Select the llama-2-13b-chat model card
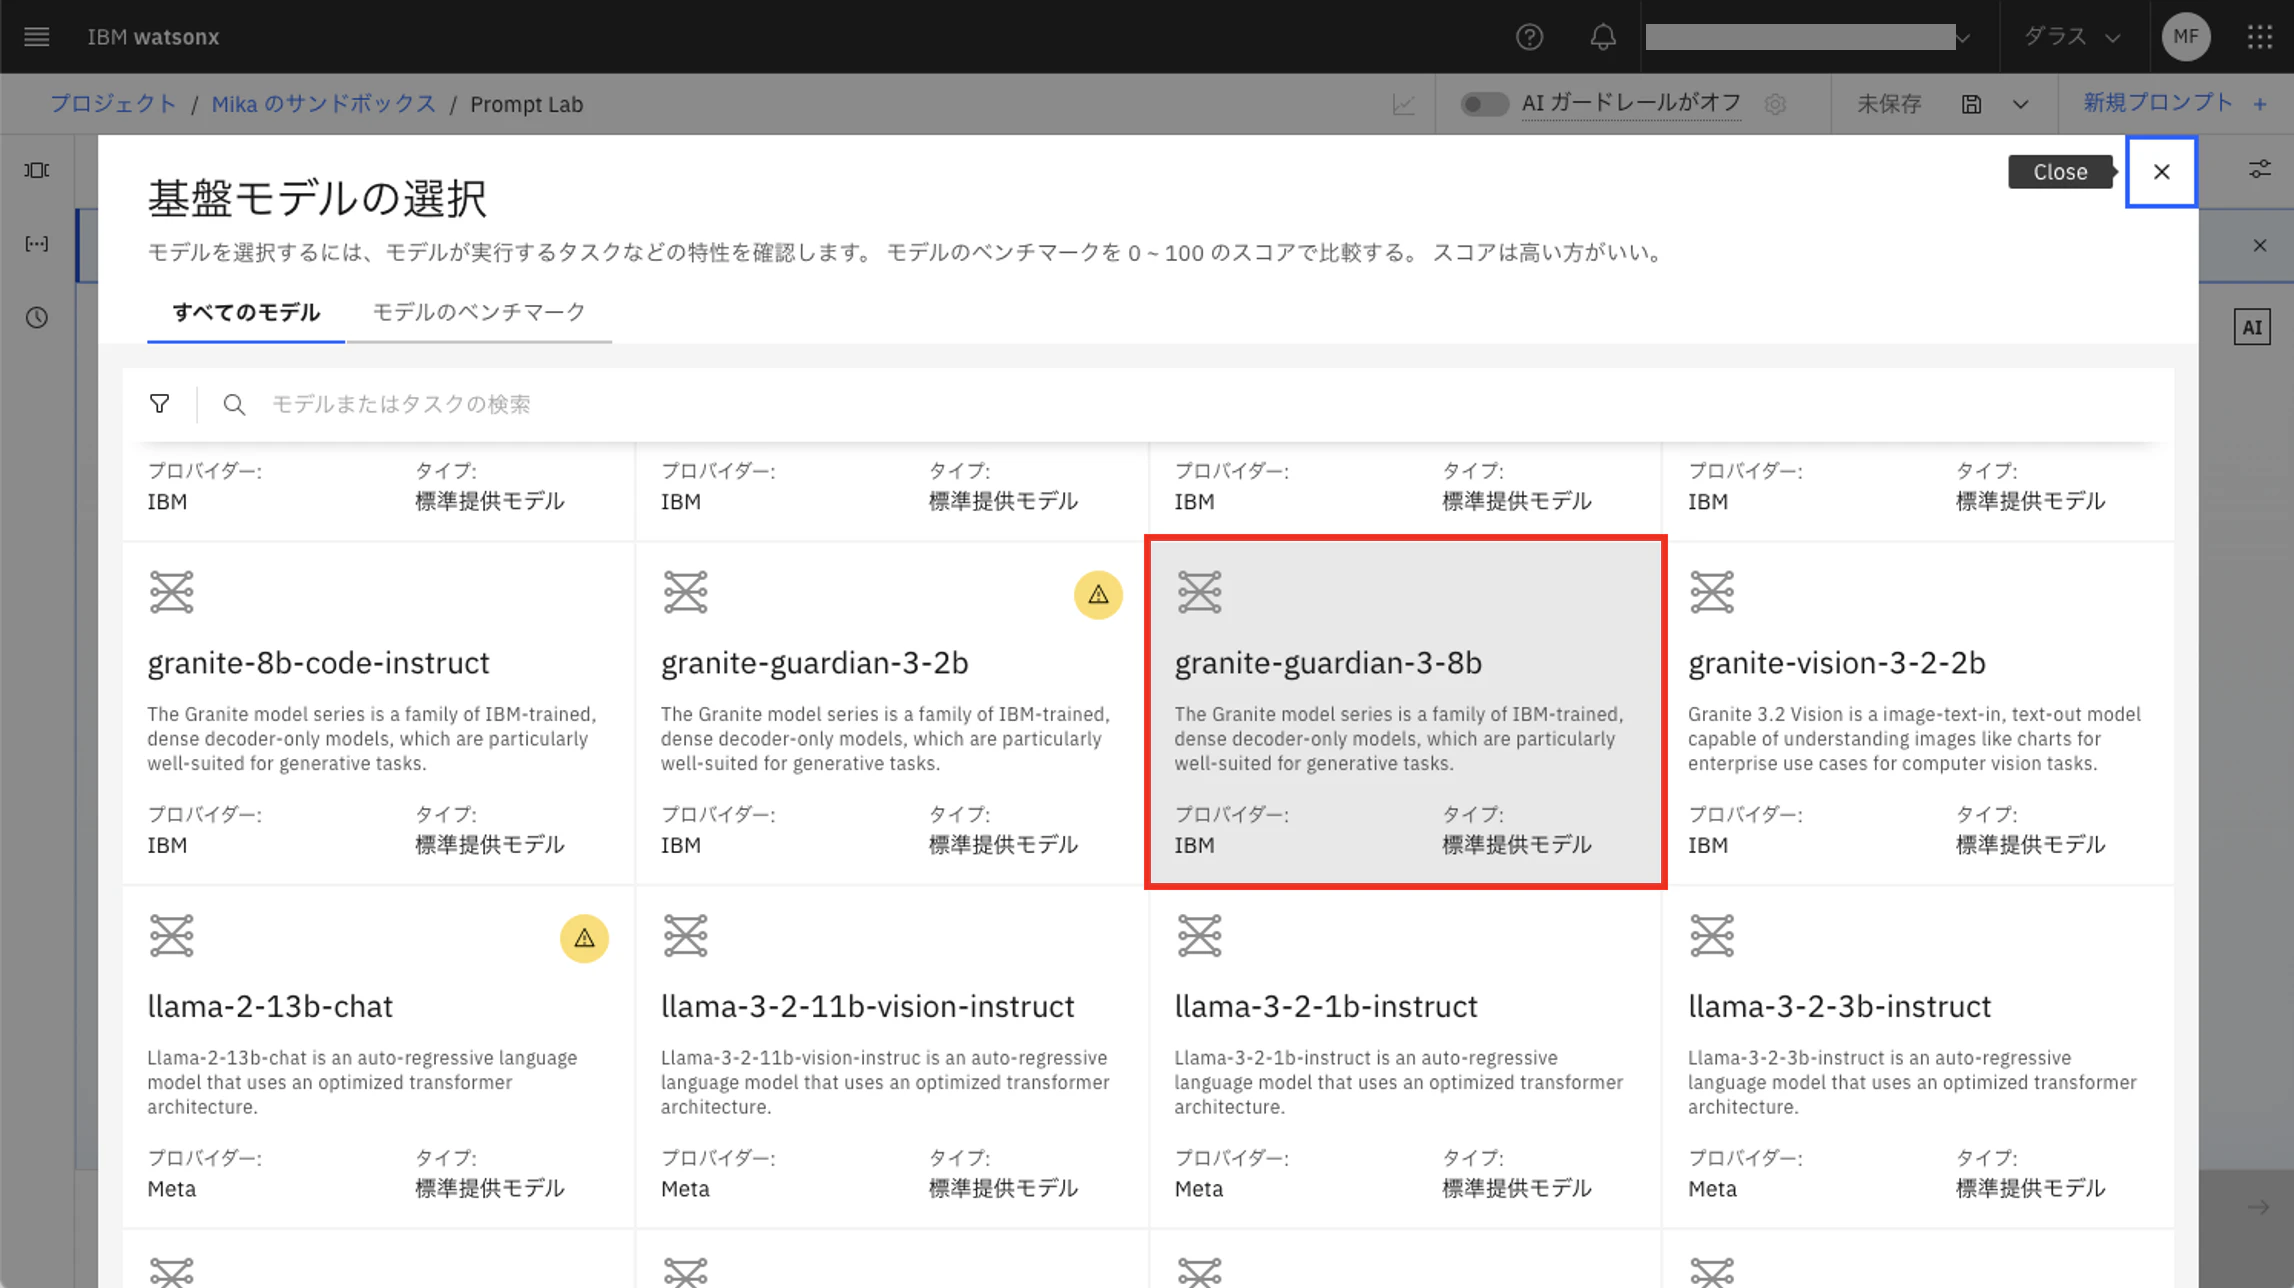Image resolution: width=2294 pixels, height=1288 pixels. [x=378, y=1058]
